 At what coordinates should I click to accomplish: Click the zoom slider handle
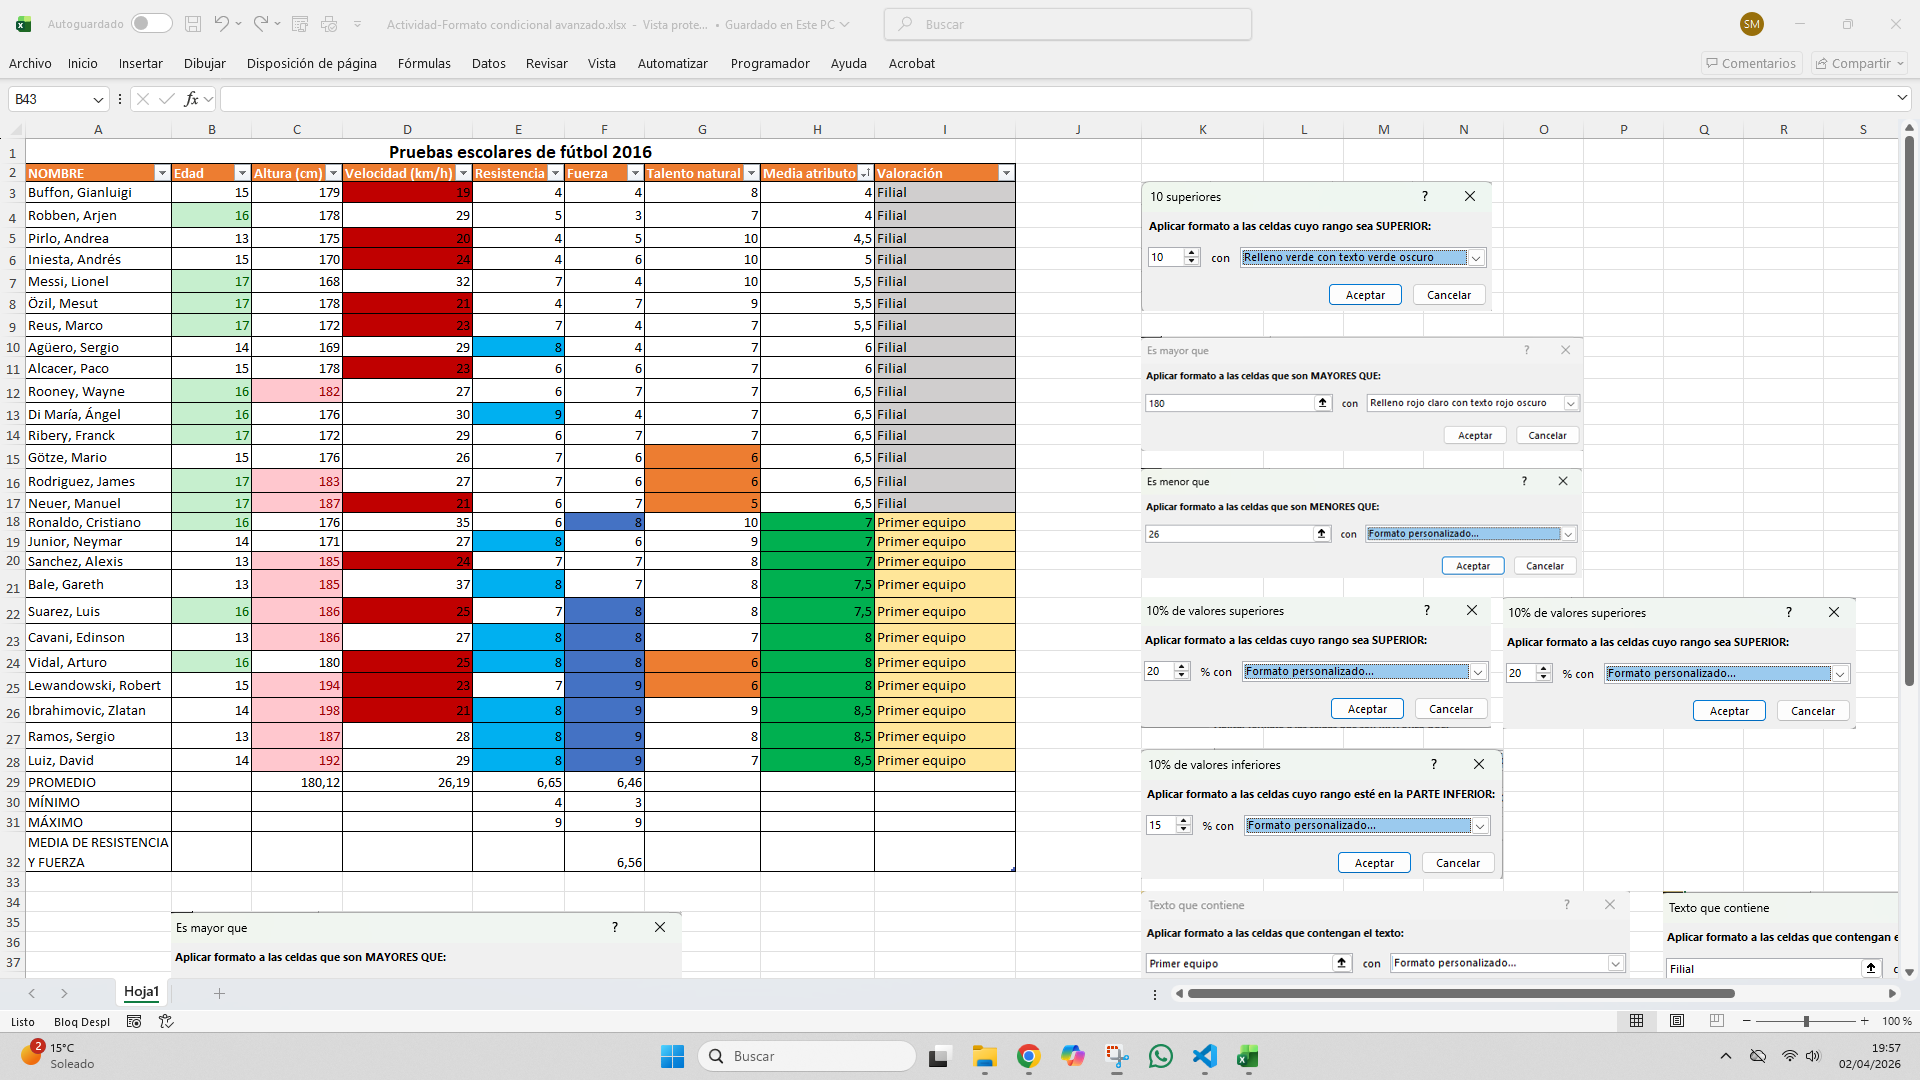1806,1021
